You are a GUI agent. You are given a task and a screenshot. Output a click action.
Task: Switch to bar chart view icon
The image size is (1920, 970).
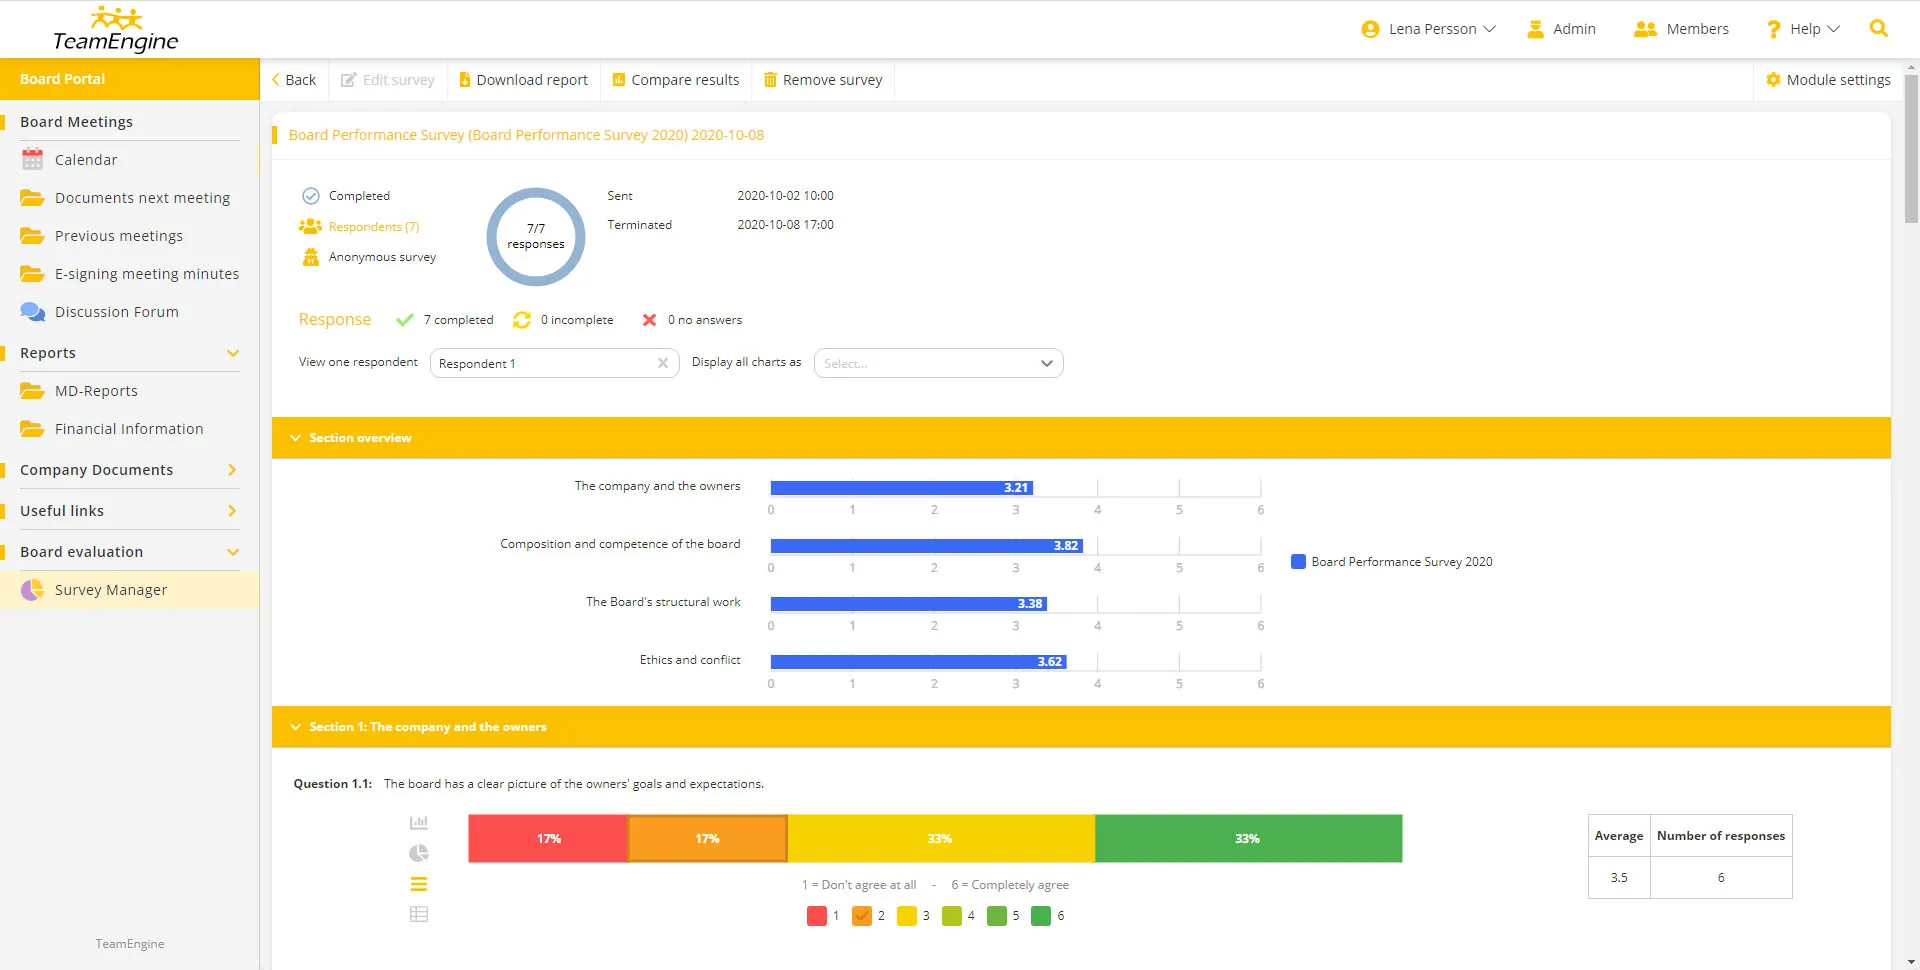(x=419, y=823)
